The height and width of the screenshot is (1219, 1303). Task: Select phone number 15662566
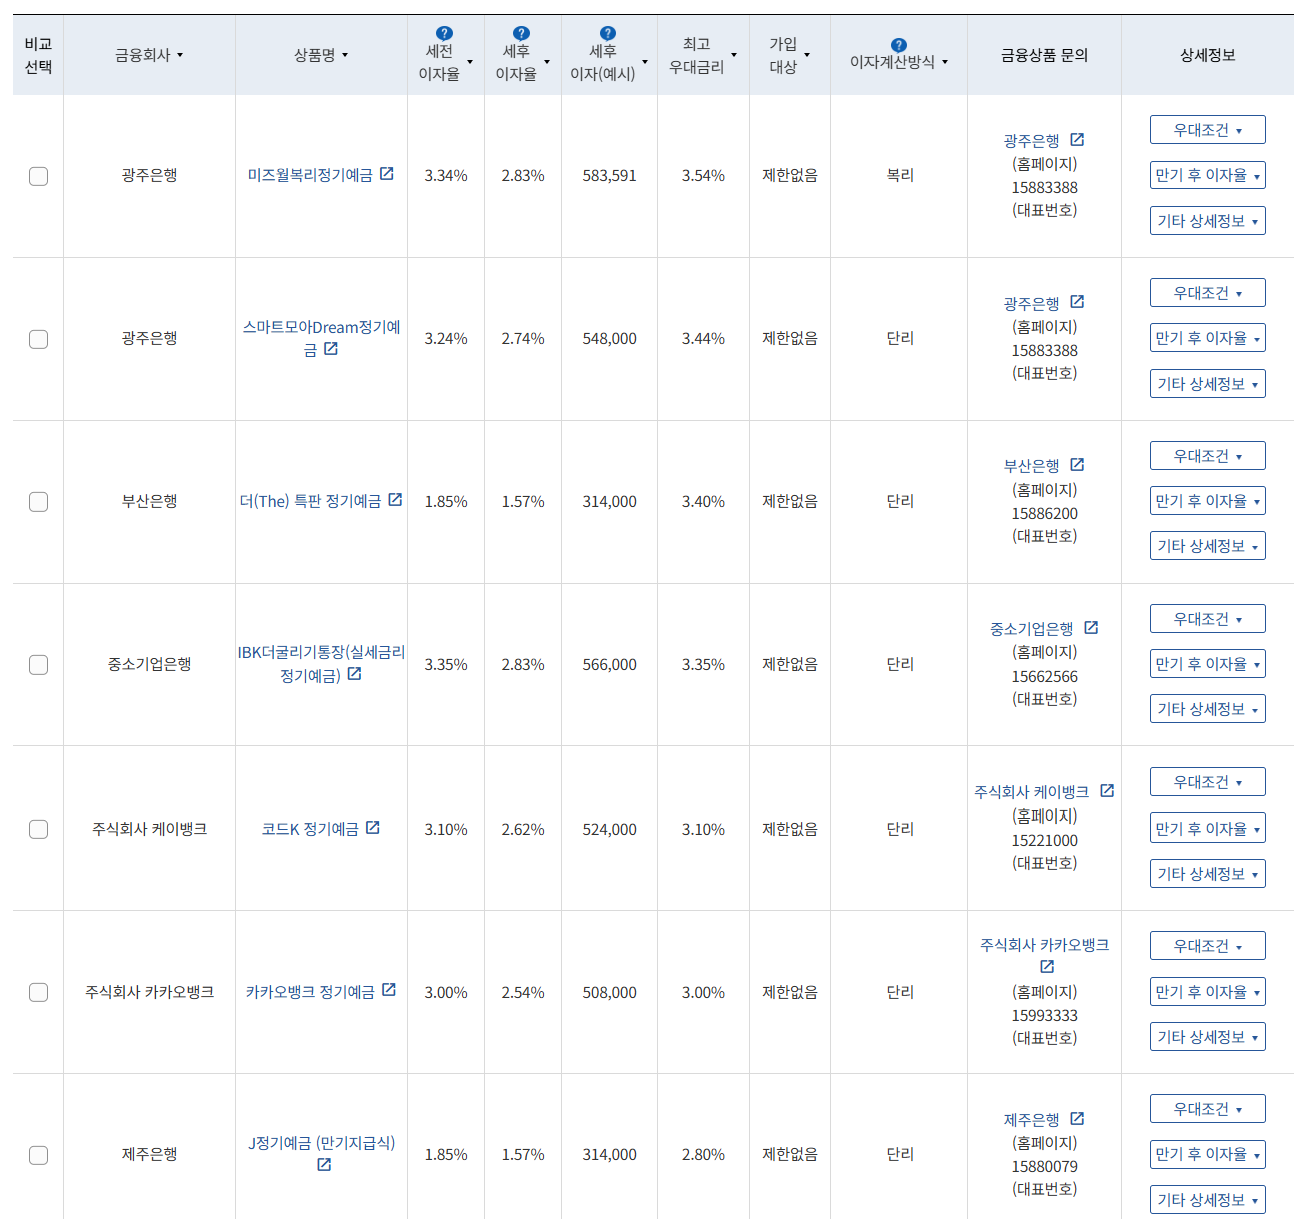(x=1045, y=677)
